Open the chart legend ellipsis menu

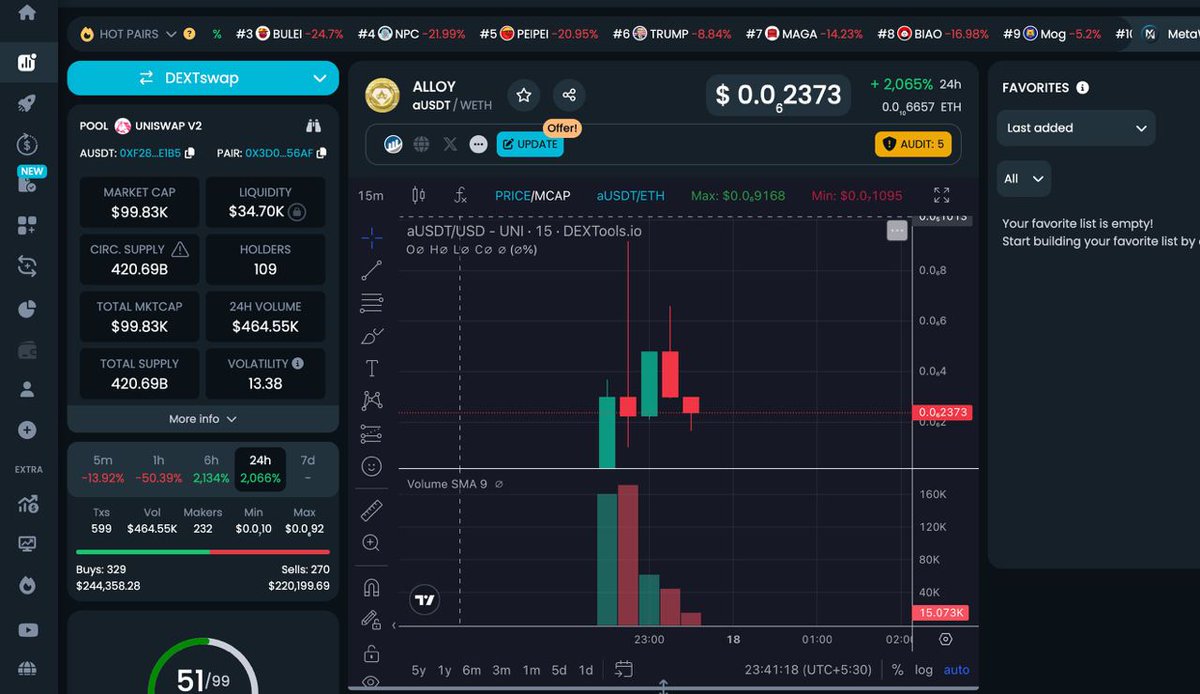897,231
